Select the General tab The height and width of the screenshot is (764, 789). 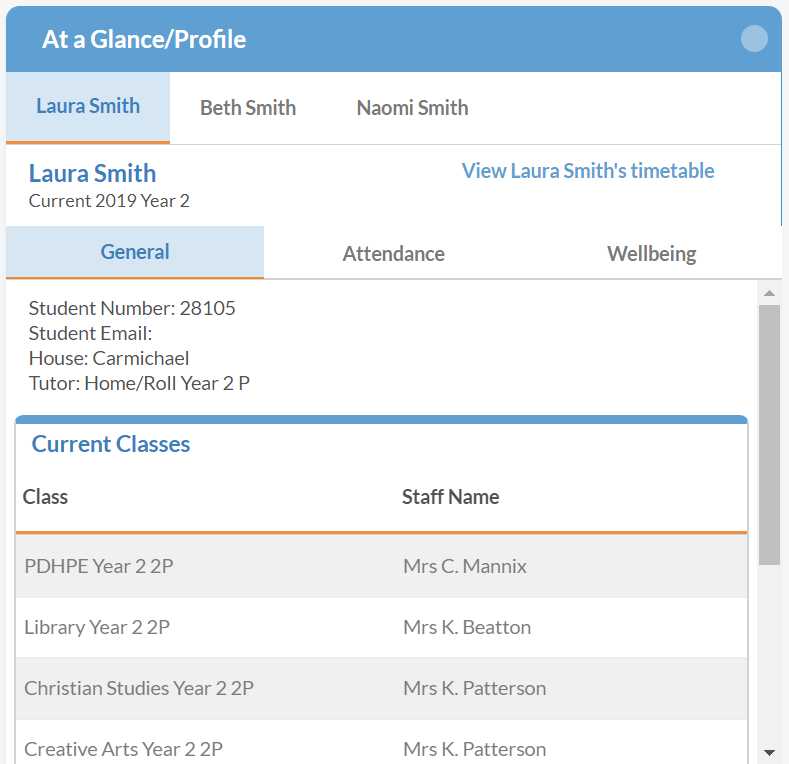point(135,252)
